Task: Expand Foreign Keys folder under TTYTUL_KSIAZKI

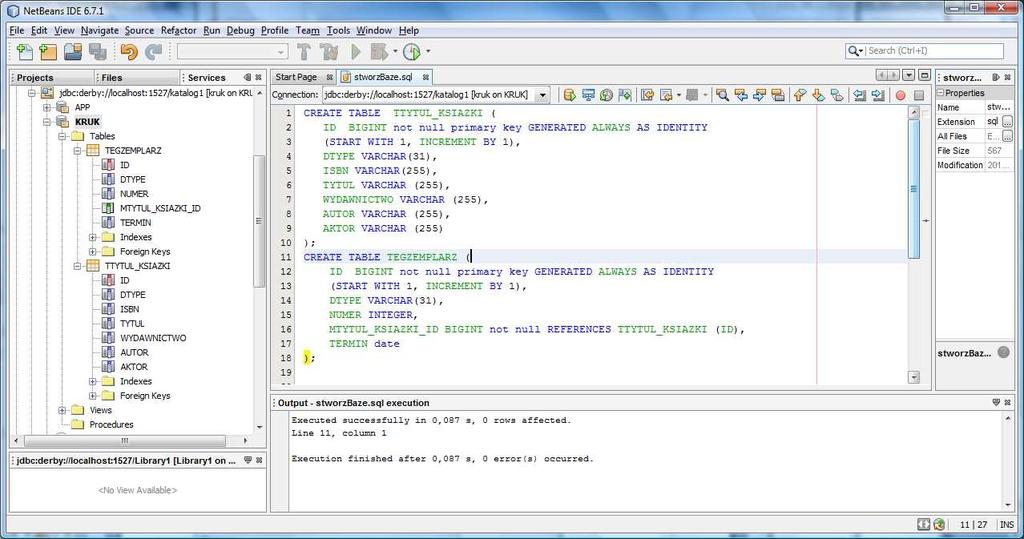Action: pyautogui.click(x=93, y=397)
